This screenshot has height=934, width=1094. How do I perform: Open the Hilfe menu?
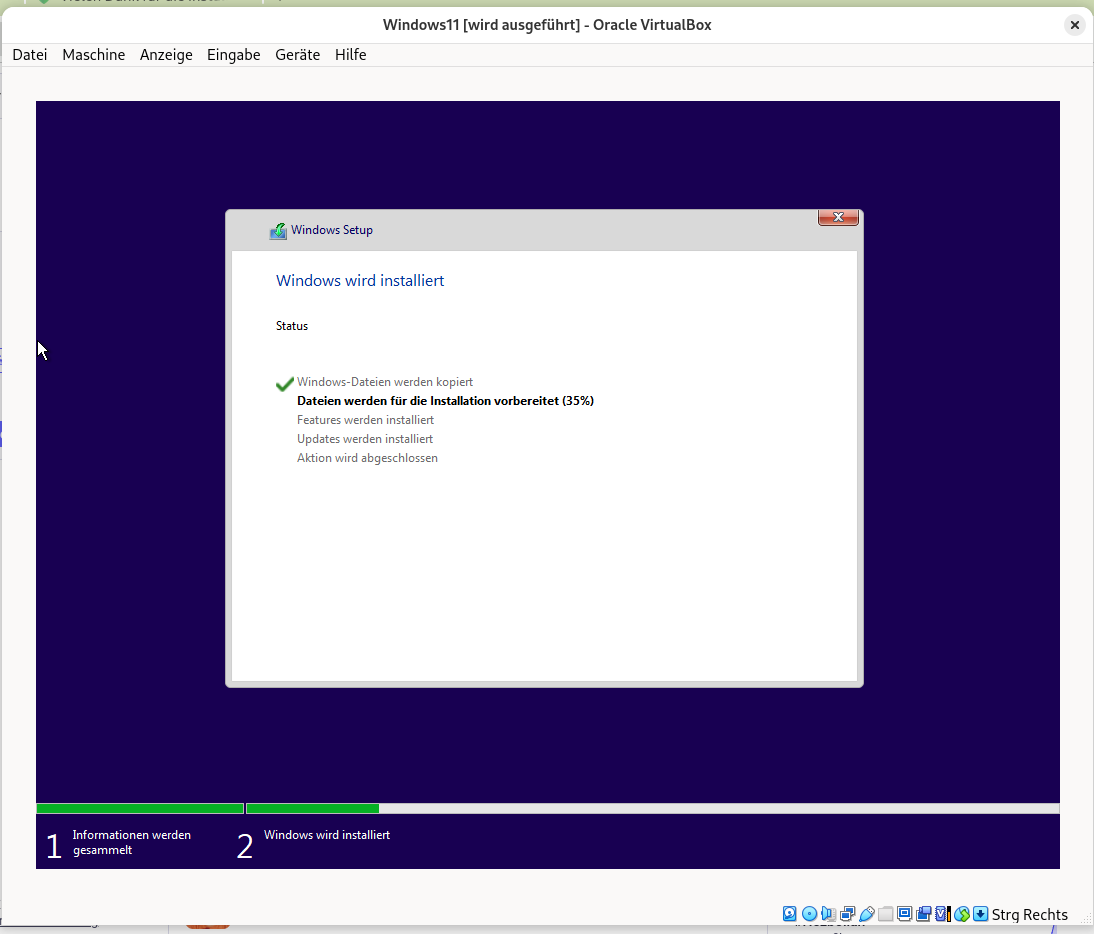click(350, 55)
